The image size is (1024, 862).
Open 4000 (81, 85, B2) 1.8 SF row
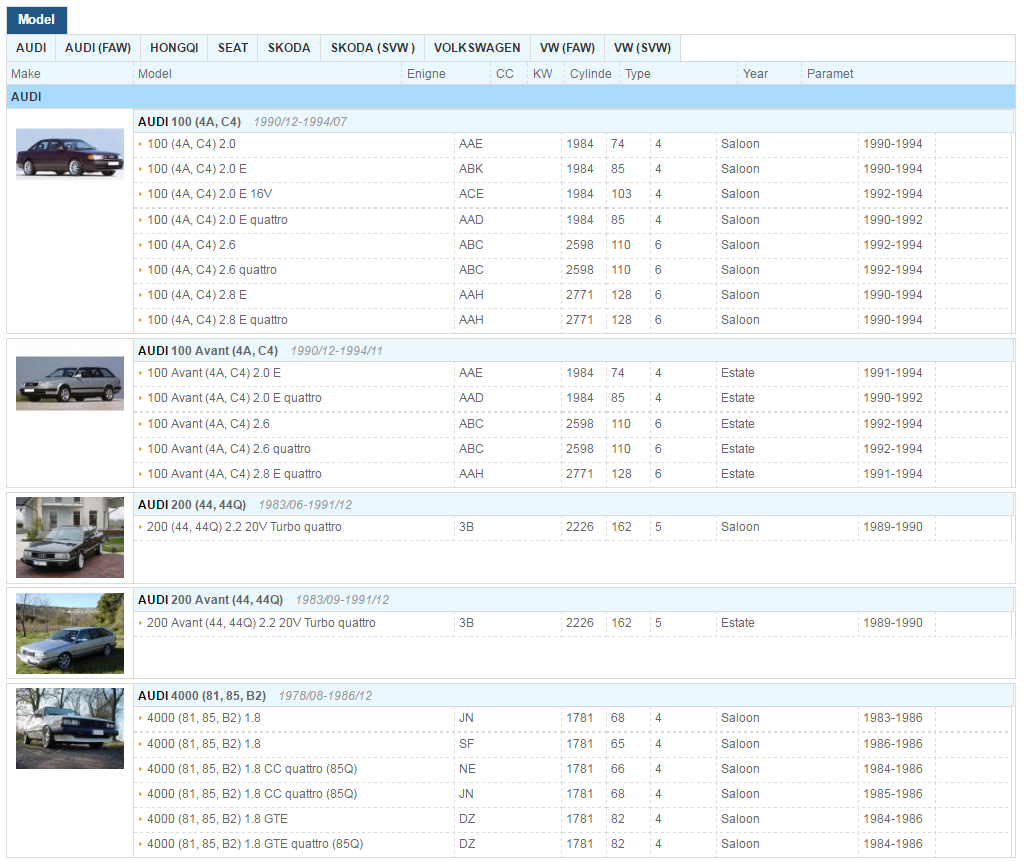(x=204, y=744)
